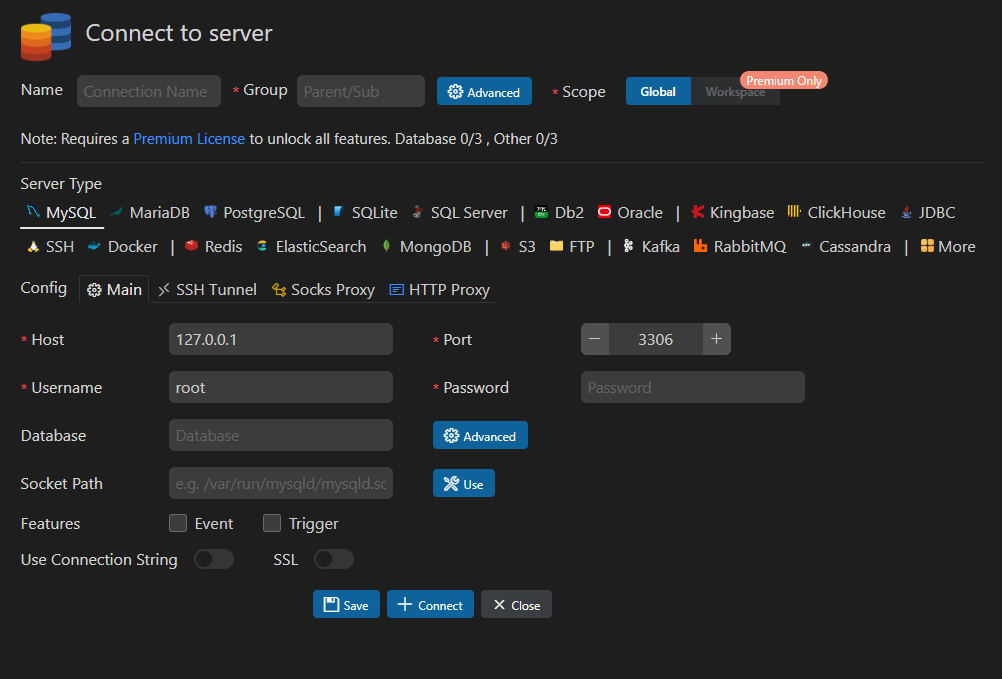The width and height of the screenshot is (1002, 679).
Task: Choose Cassandra server type
Action: (845, 247)
